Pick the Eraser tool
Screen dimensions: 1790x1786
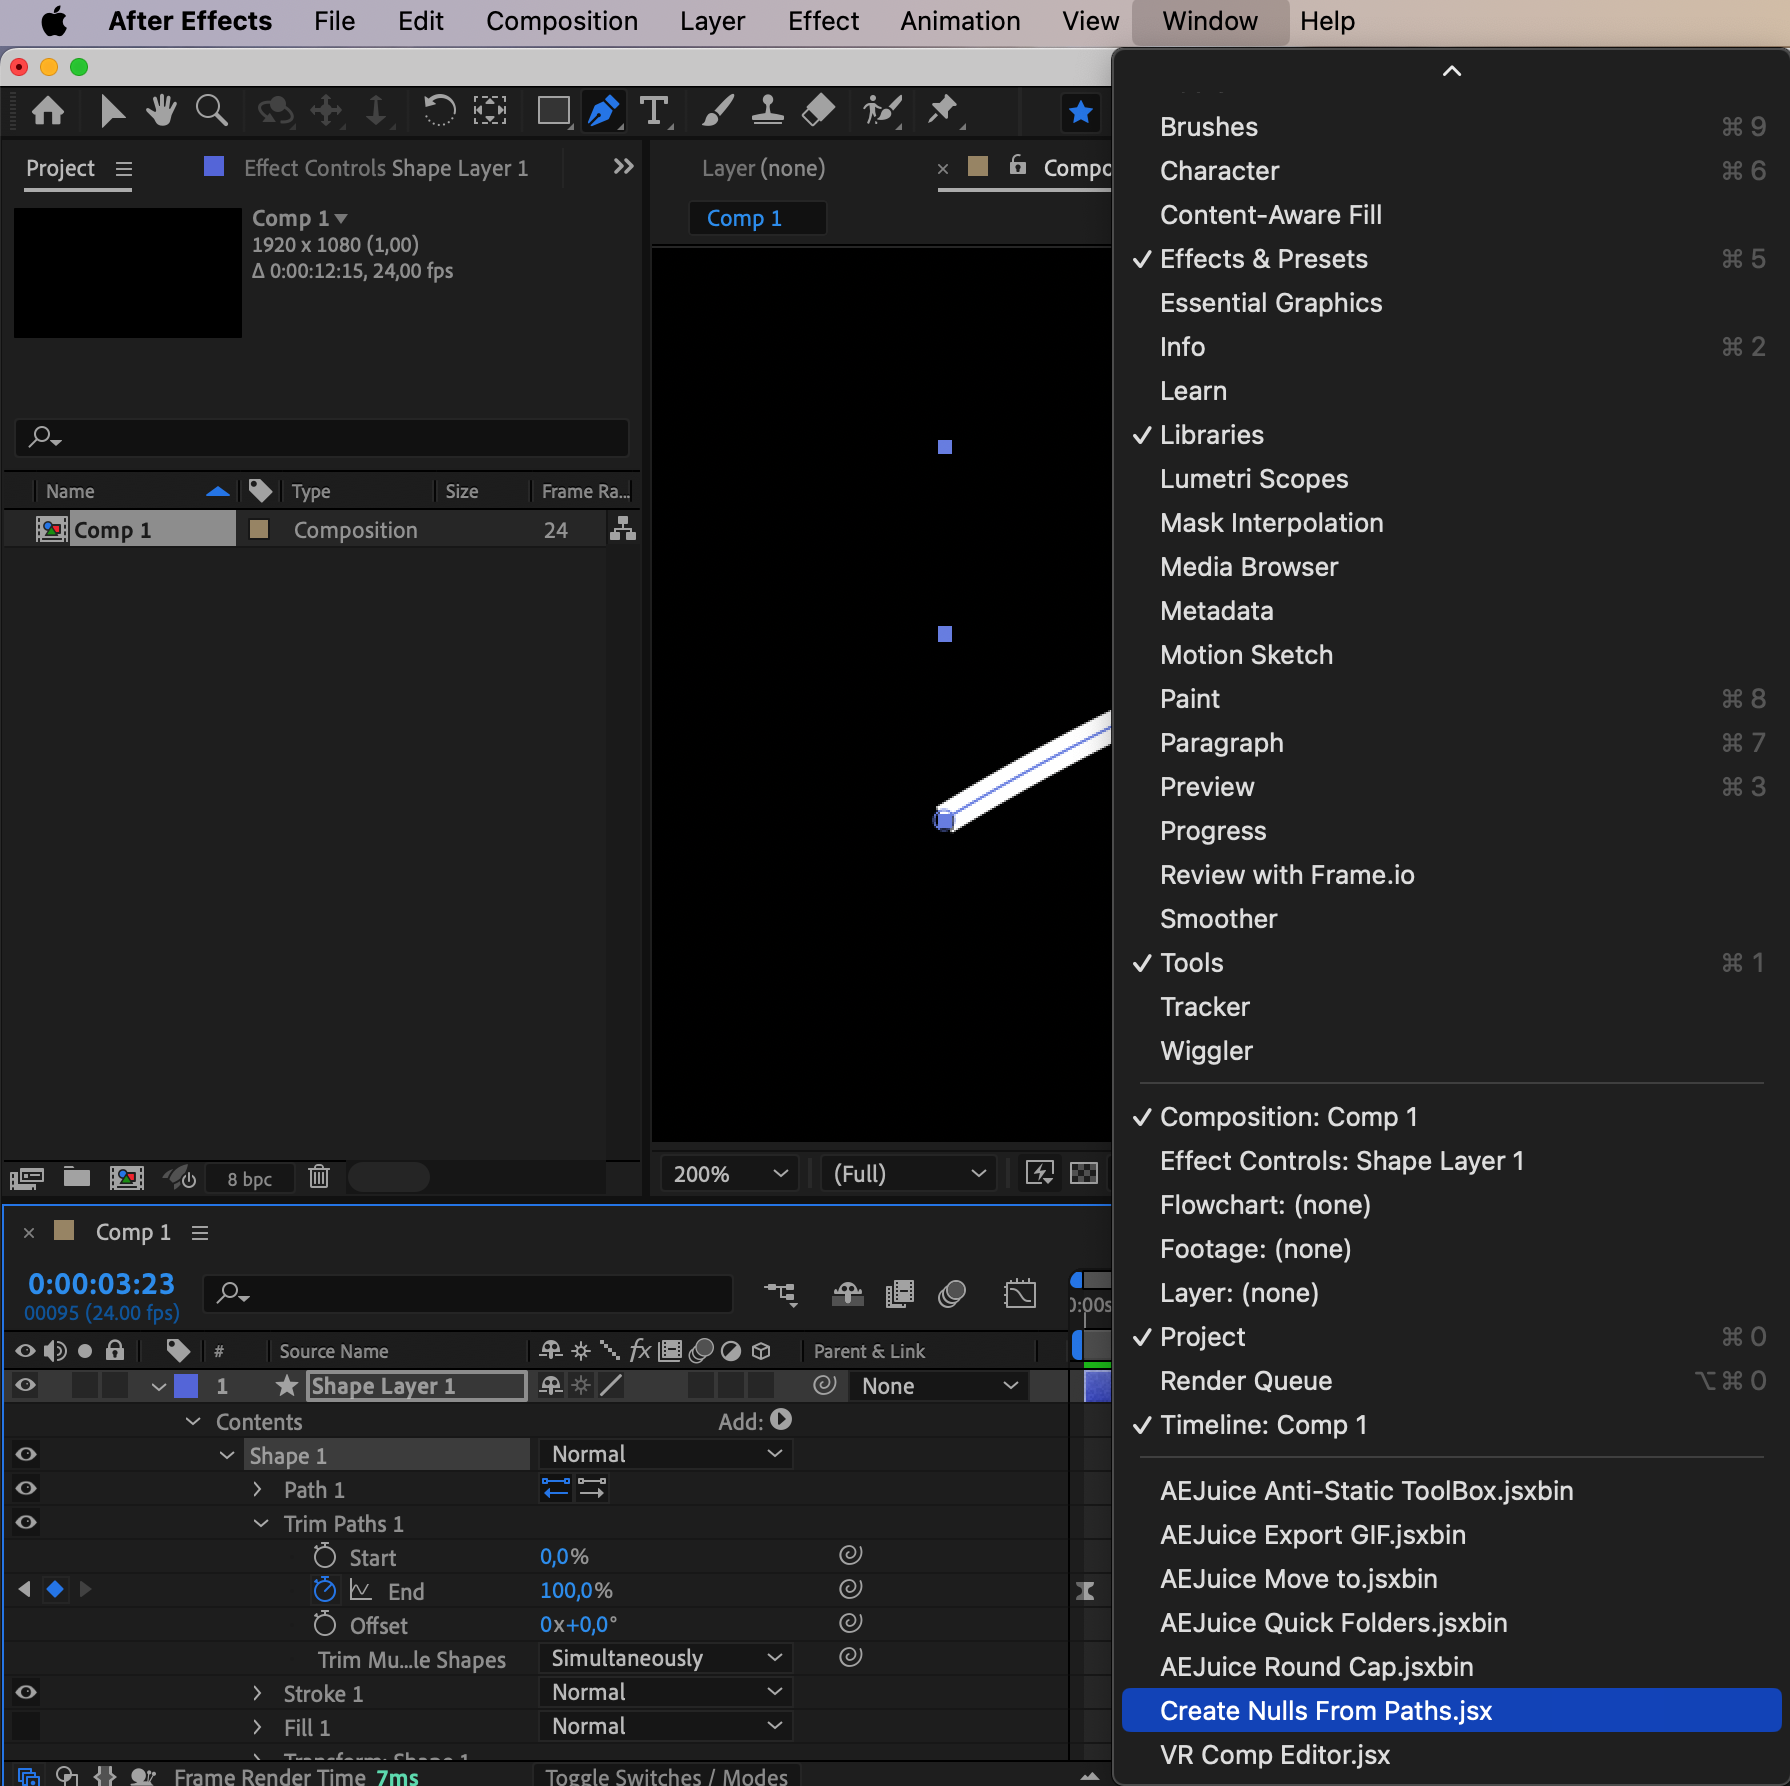point(819,111)
